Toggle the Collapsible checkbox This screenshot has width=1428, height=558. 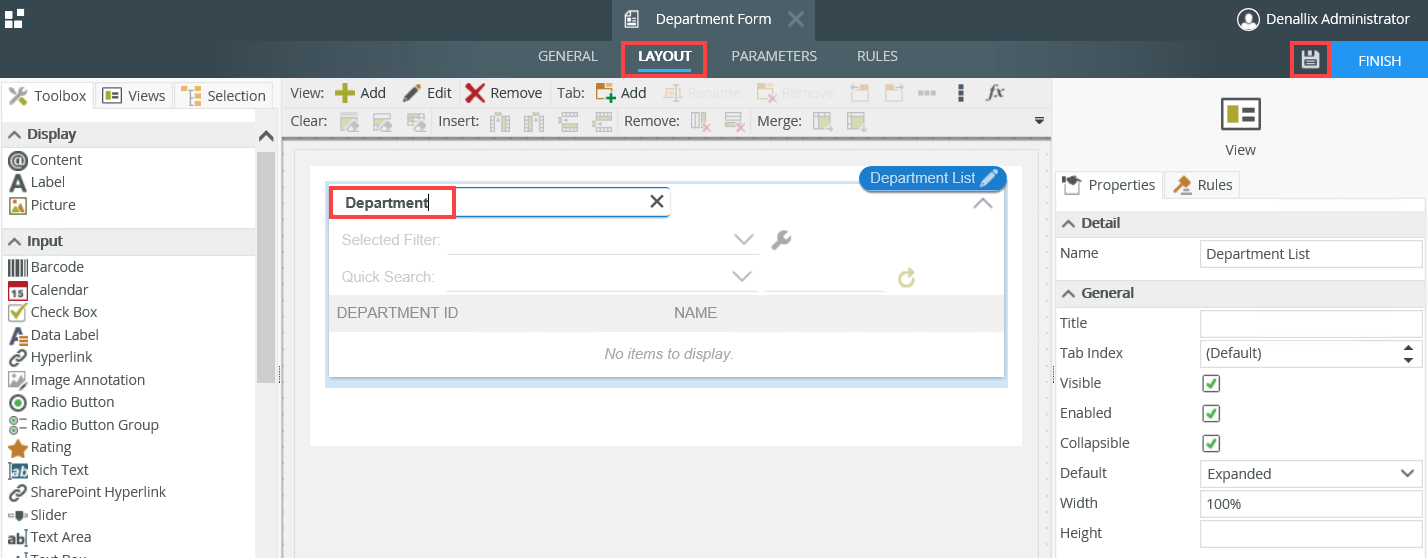[1211, 443]
